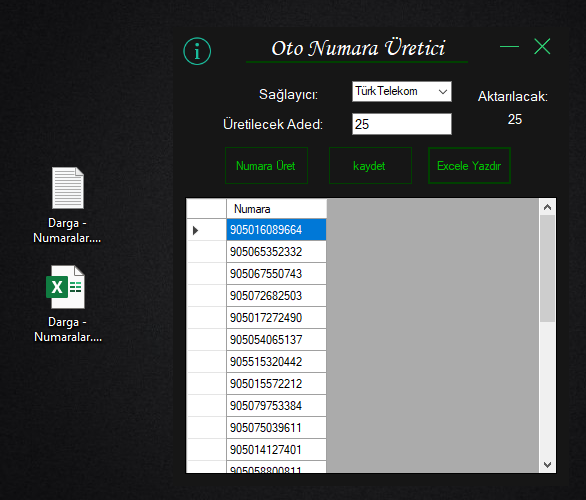Click the row selector arrow of first row
The image size is (586, 500).
195,230
